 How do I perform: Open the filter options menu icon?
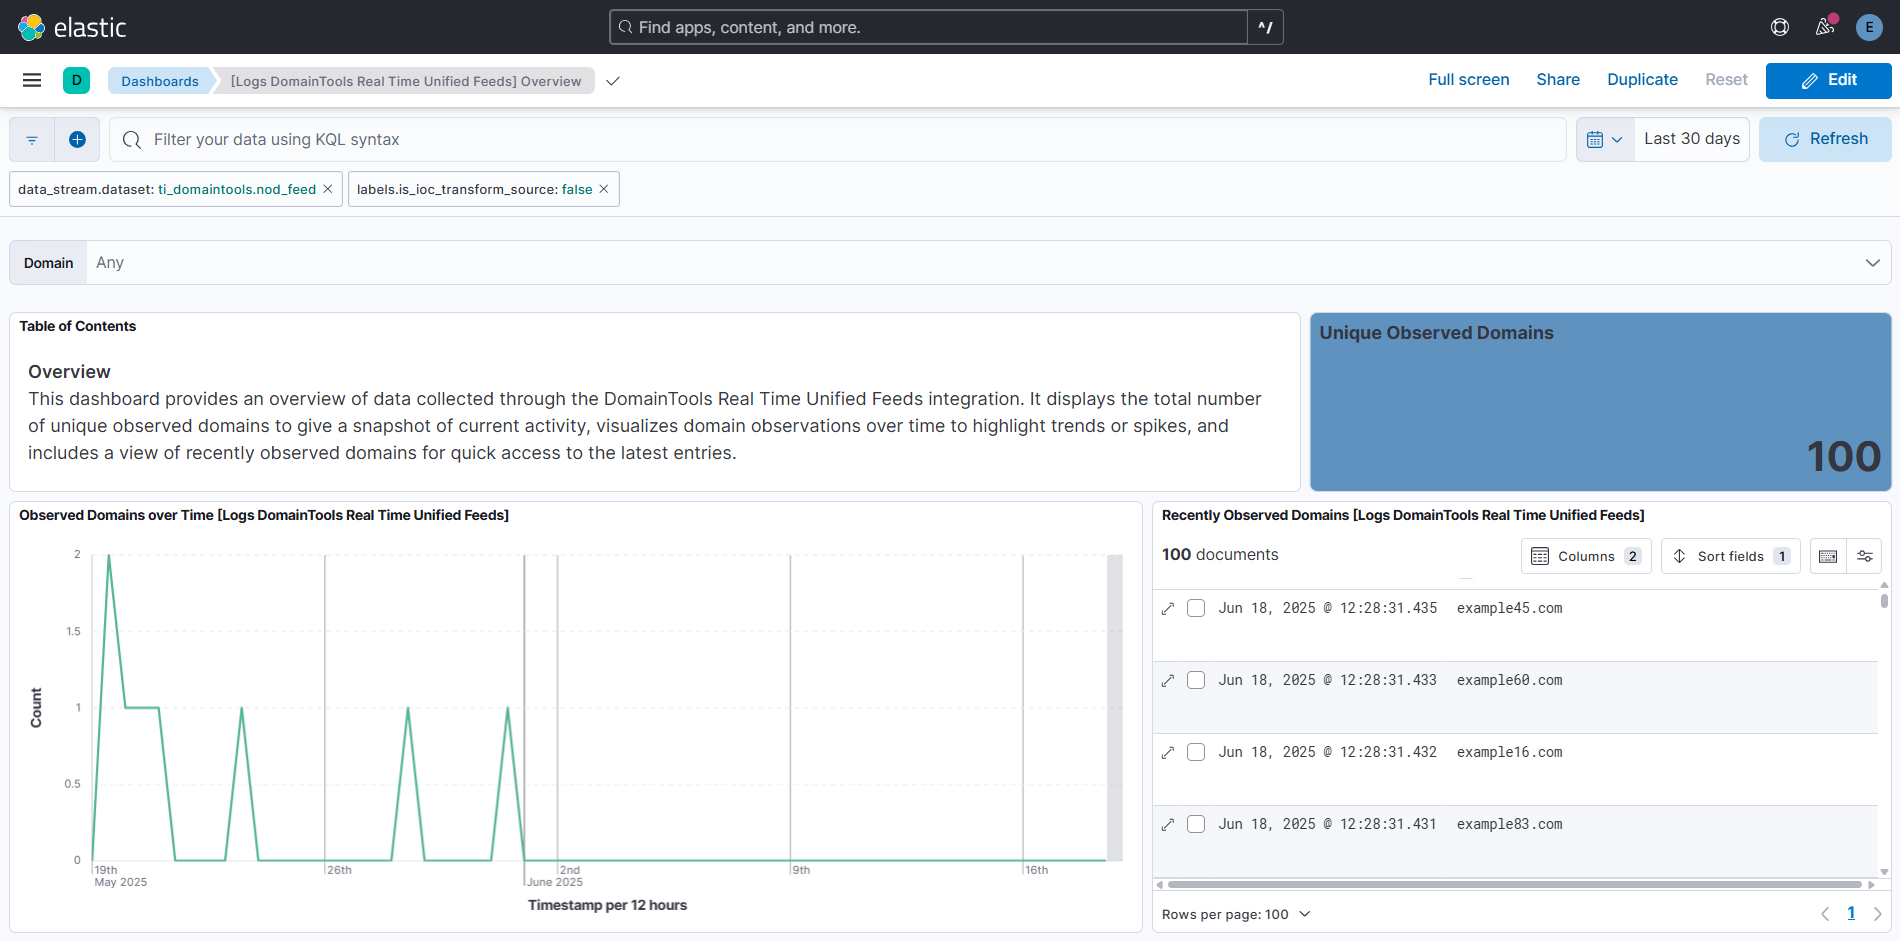click(x=32, y=140)
